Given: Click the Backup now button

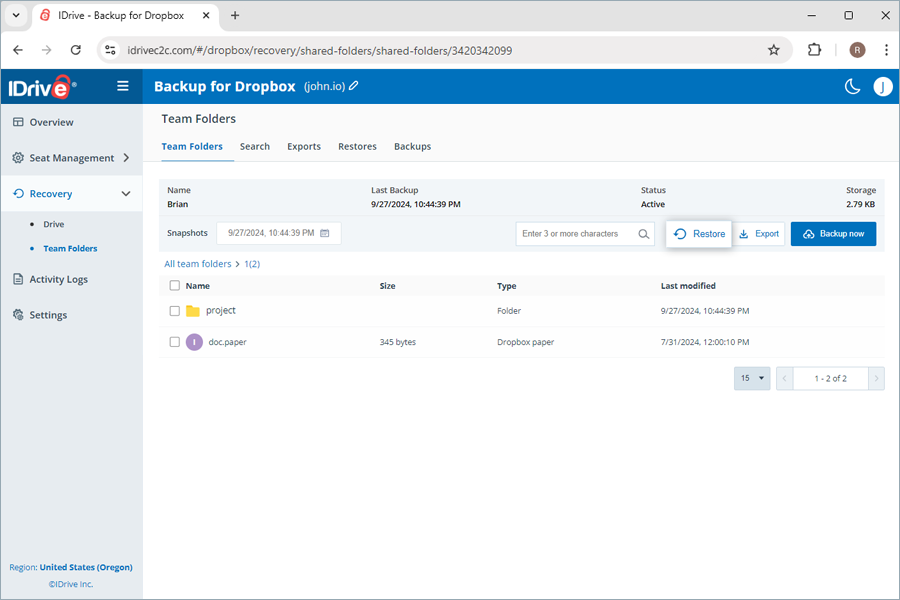Looking at the screenshot, I should point(833,233).
